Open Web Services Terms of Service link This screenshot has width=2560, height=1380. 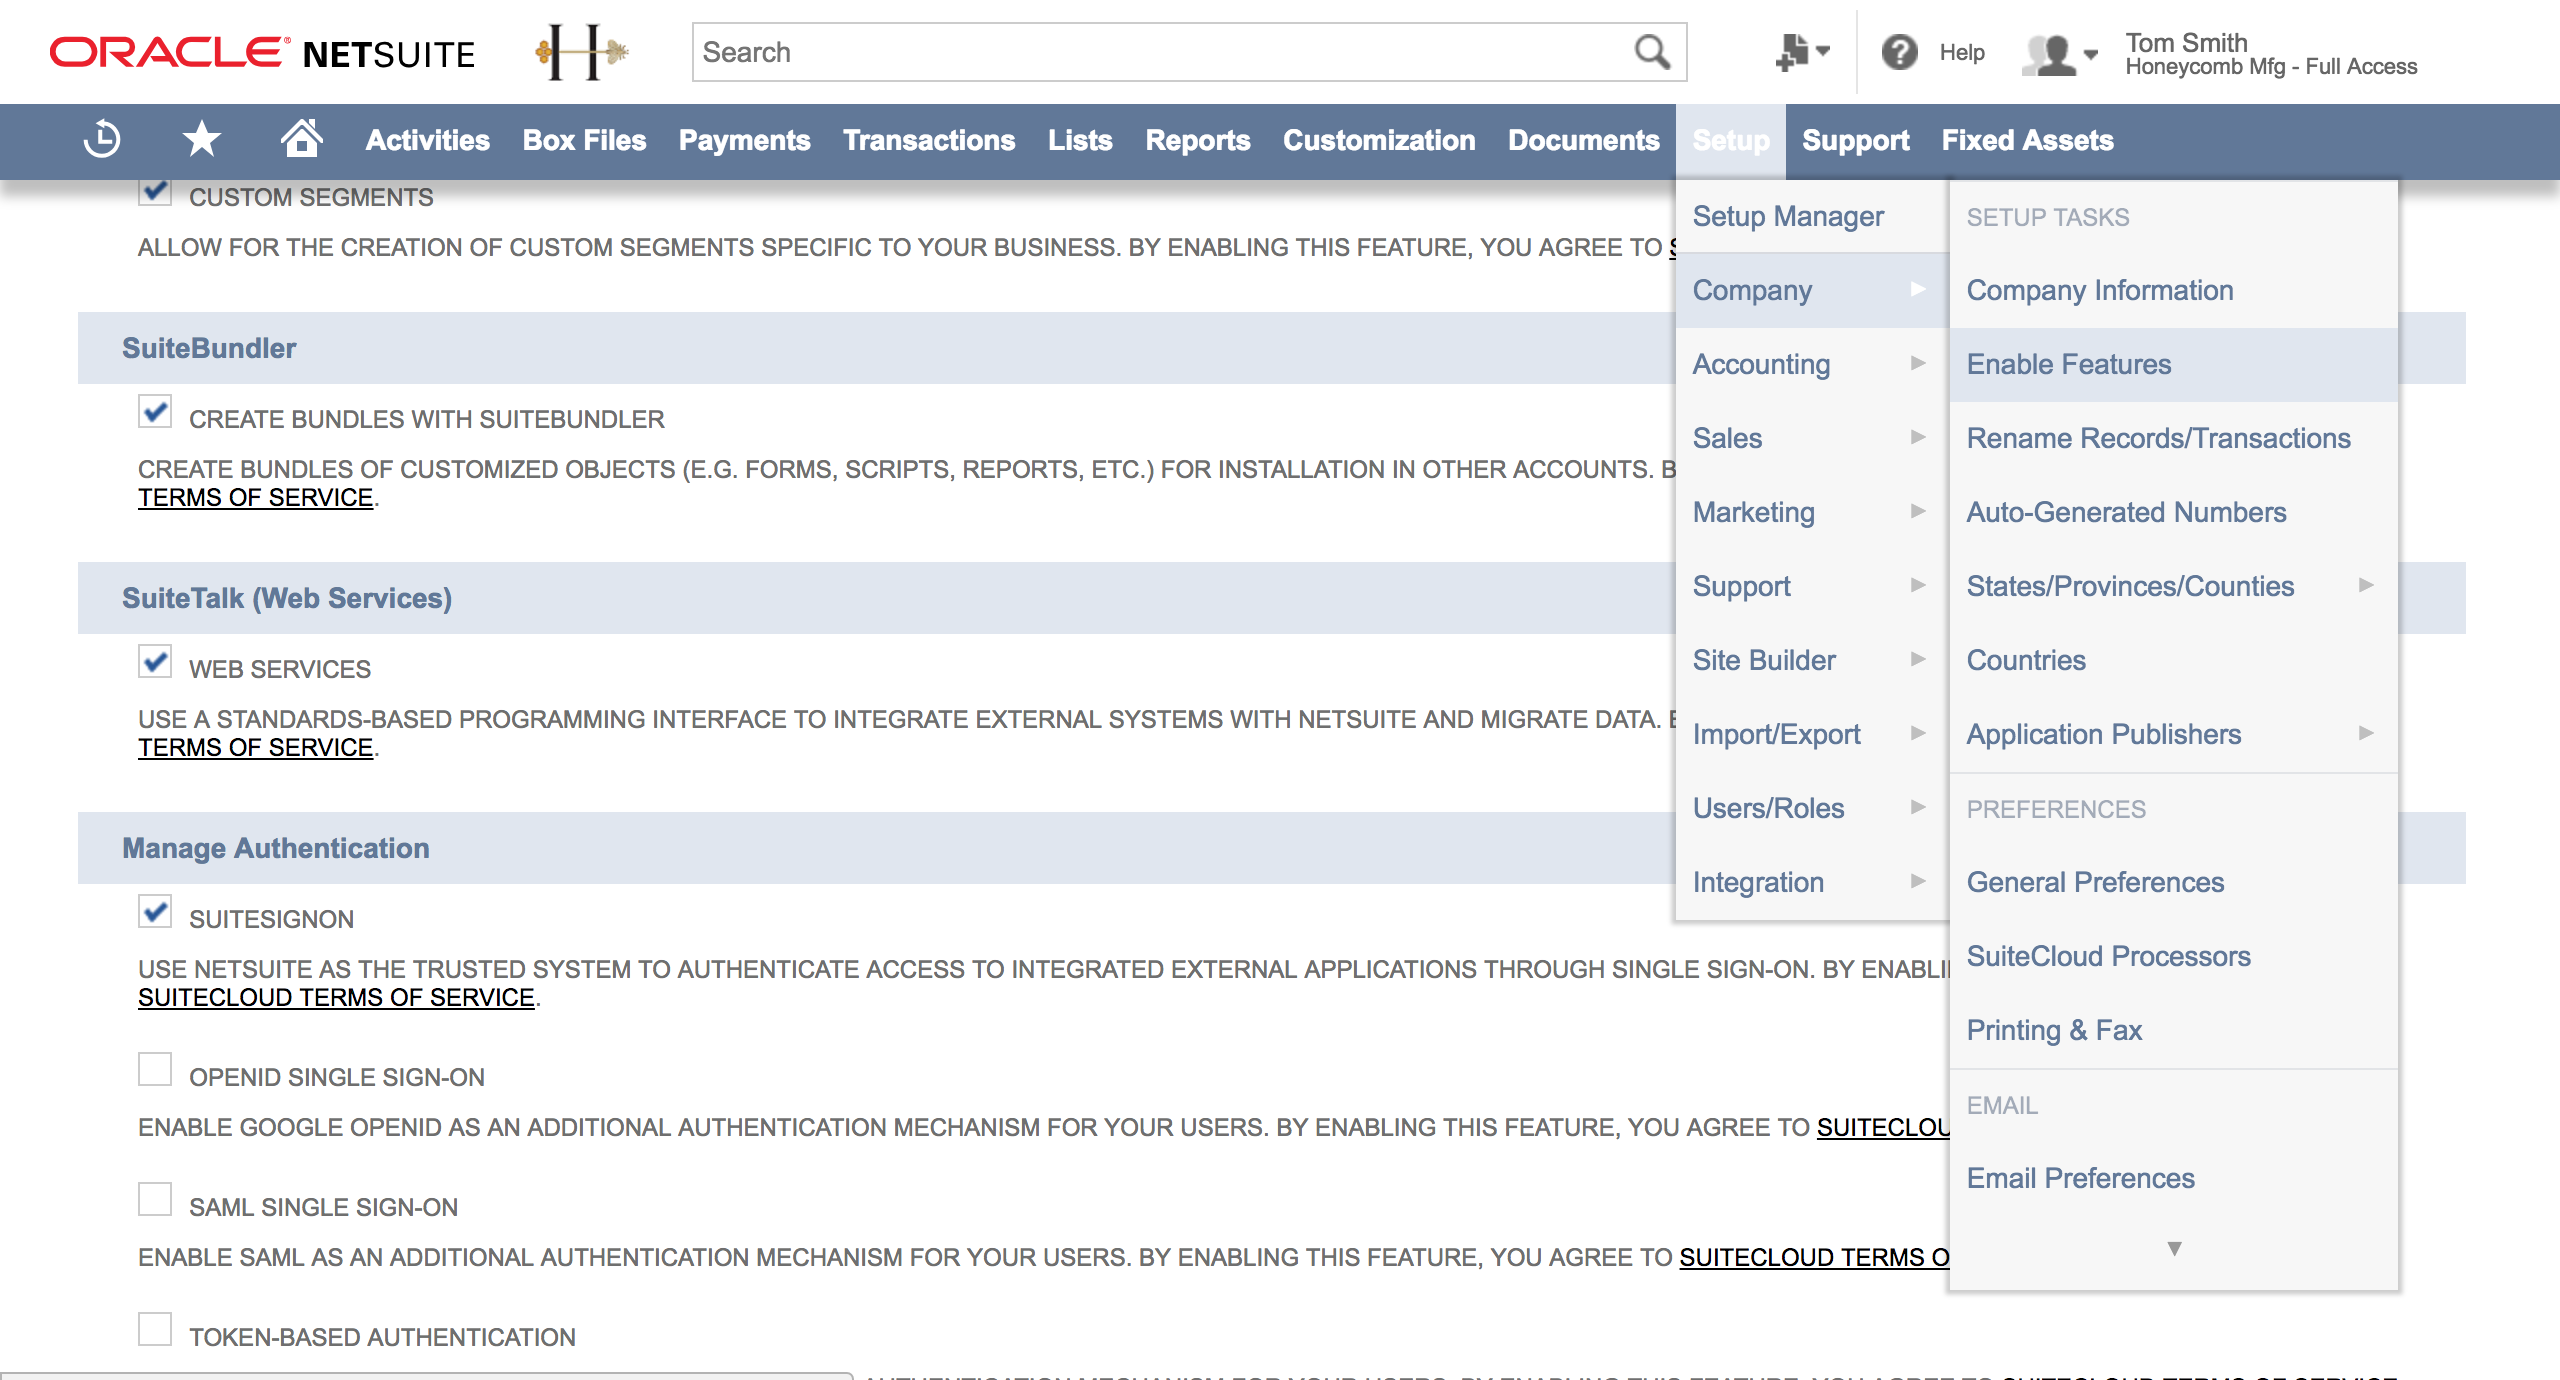[x=255, y=747]
